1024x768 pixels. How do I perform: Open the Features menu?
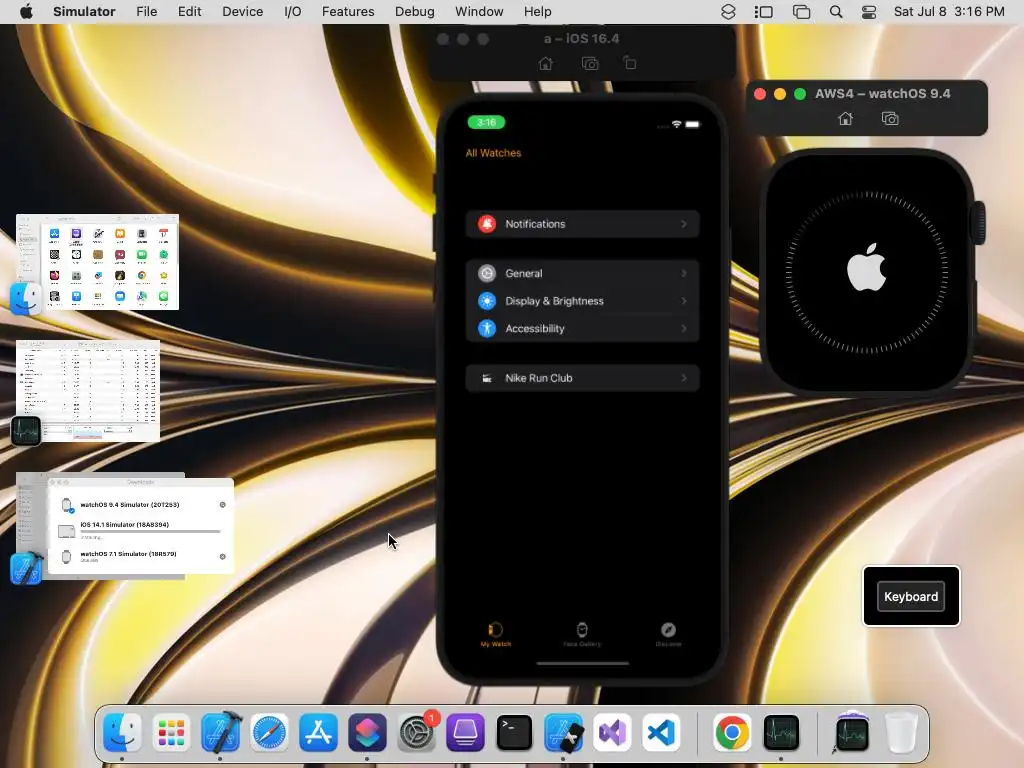pos(348,12)
